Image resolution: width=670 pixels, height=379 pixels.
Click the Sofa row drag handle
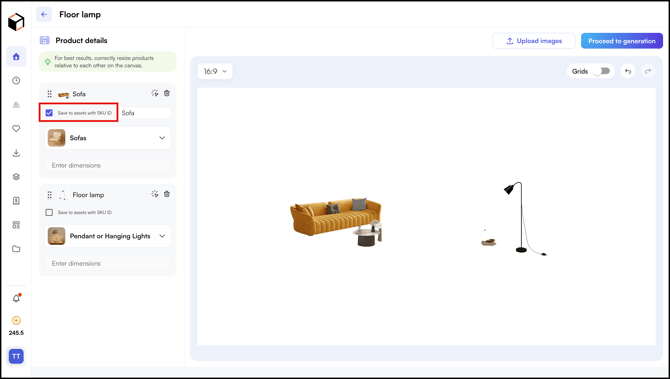coord(50,94)
